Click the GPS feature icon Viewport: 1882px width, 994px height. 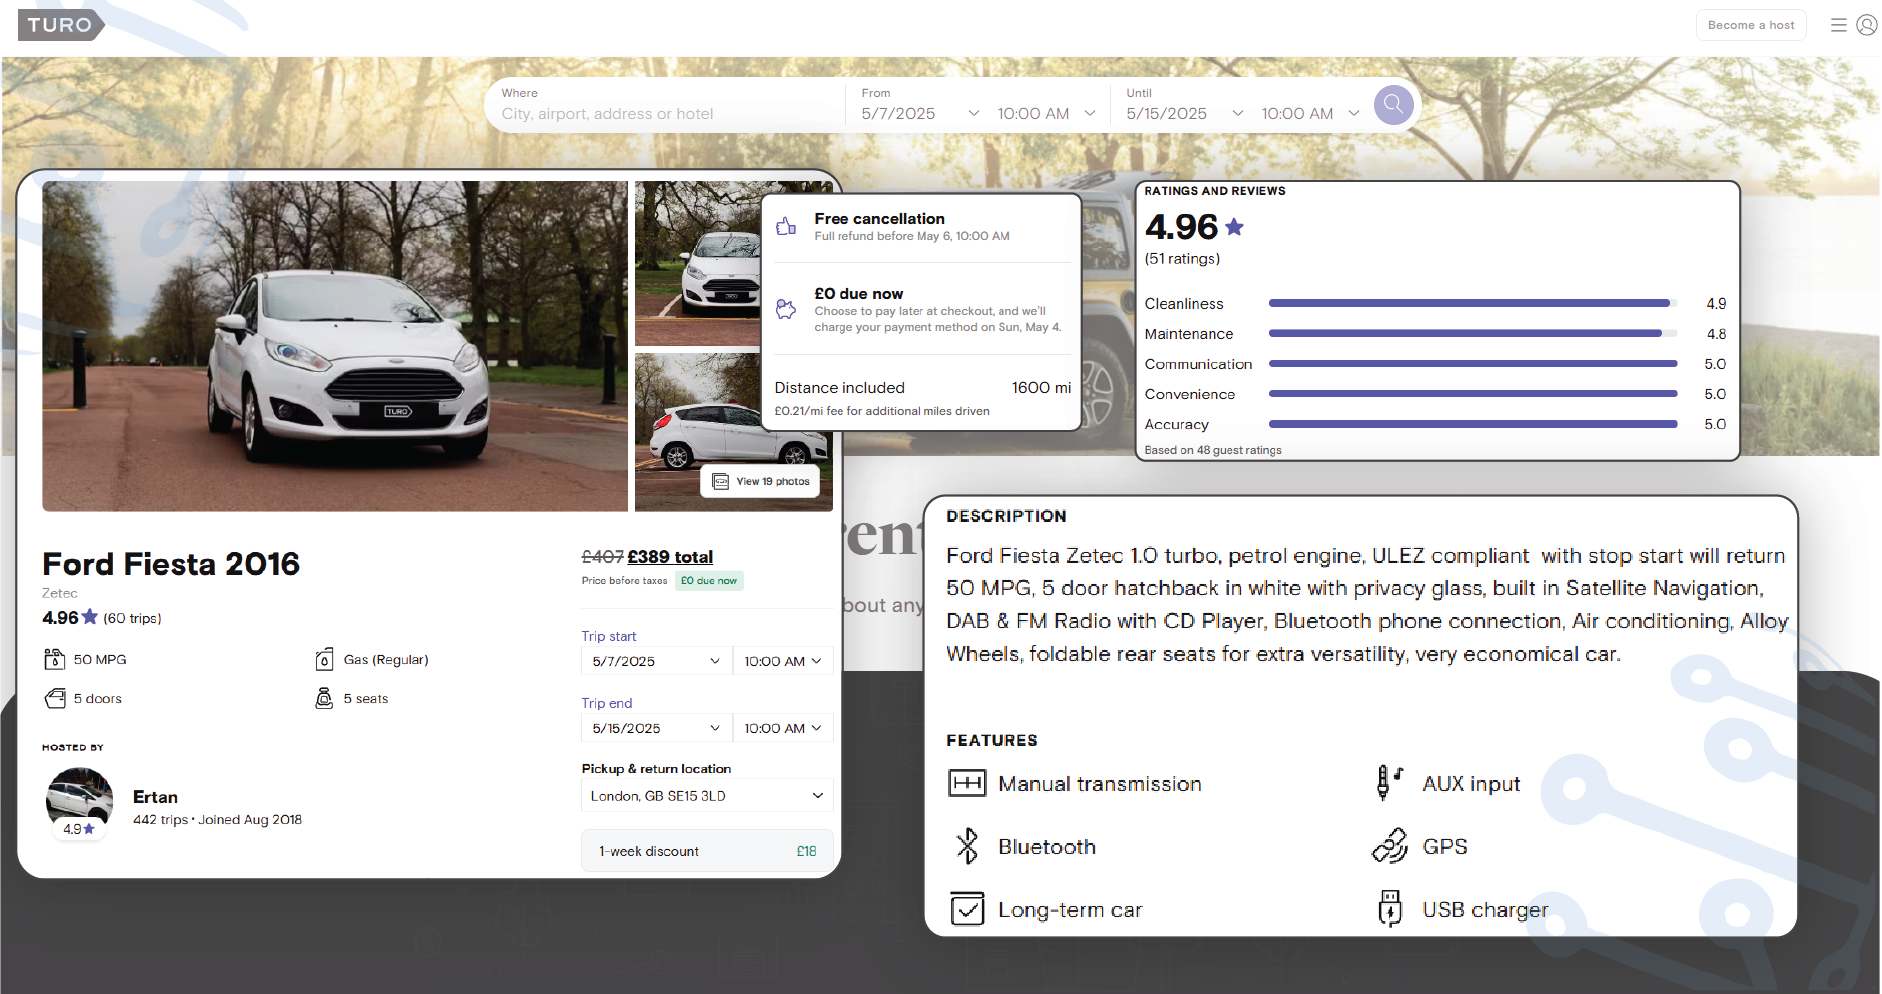pos(1390,845)
